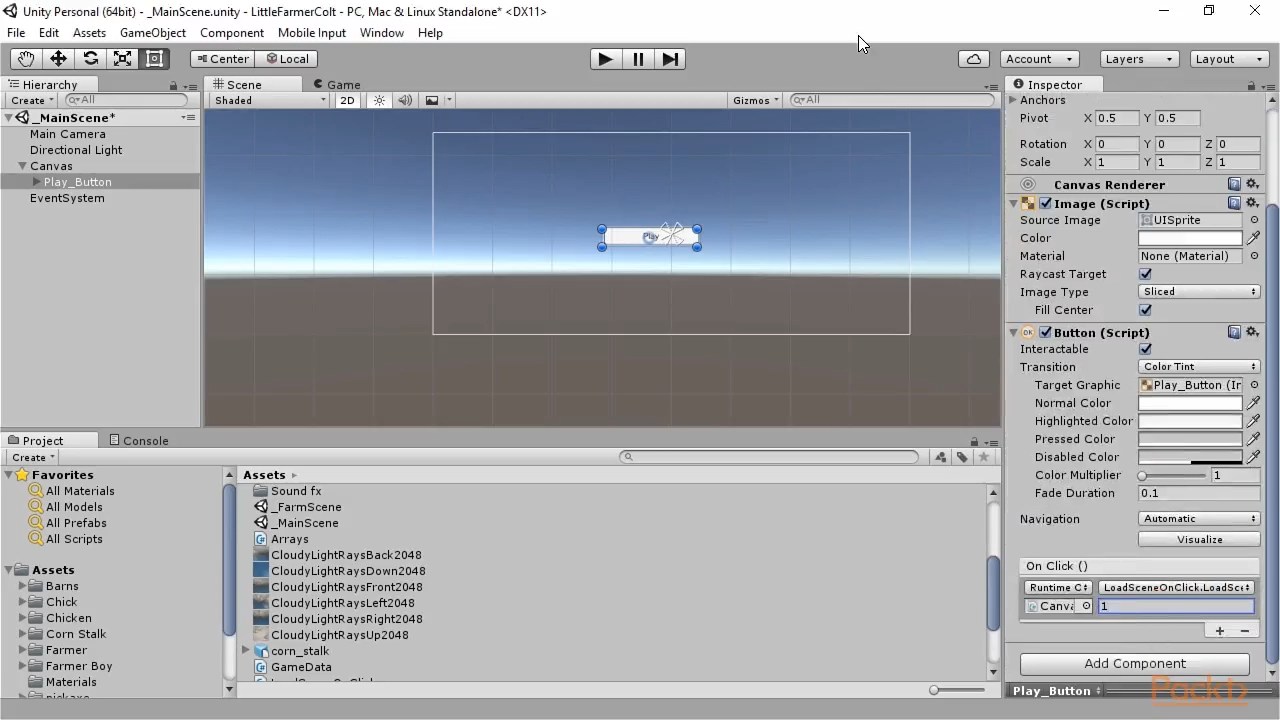The width and height of the screenshot is (1280, 720).
Task: Open the Account dropdown
Action: click(x=1040, y=59)
